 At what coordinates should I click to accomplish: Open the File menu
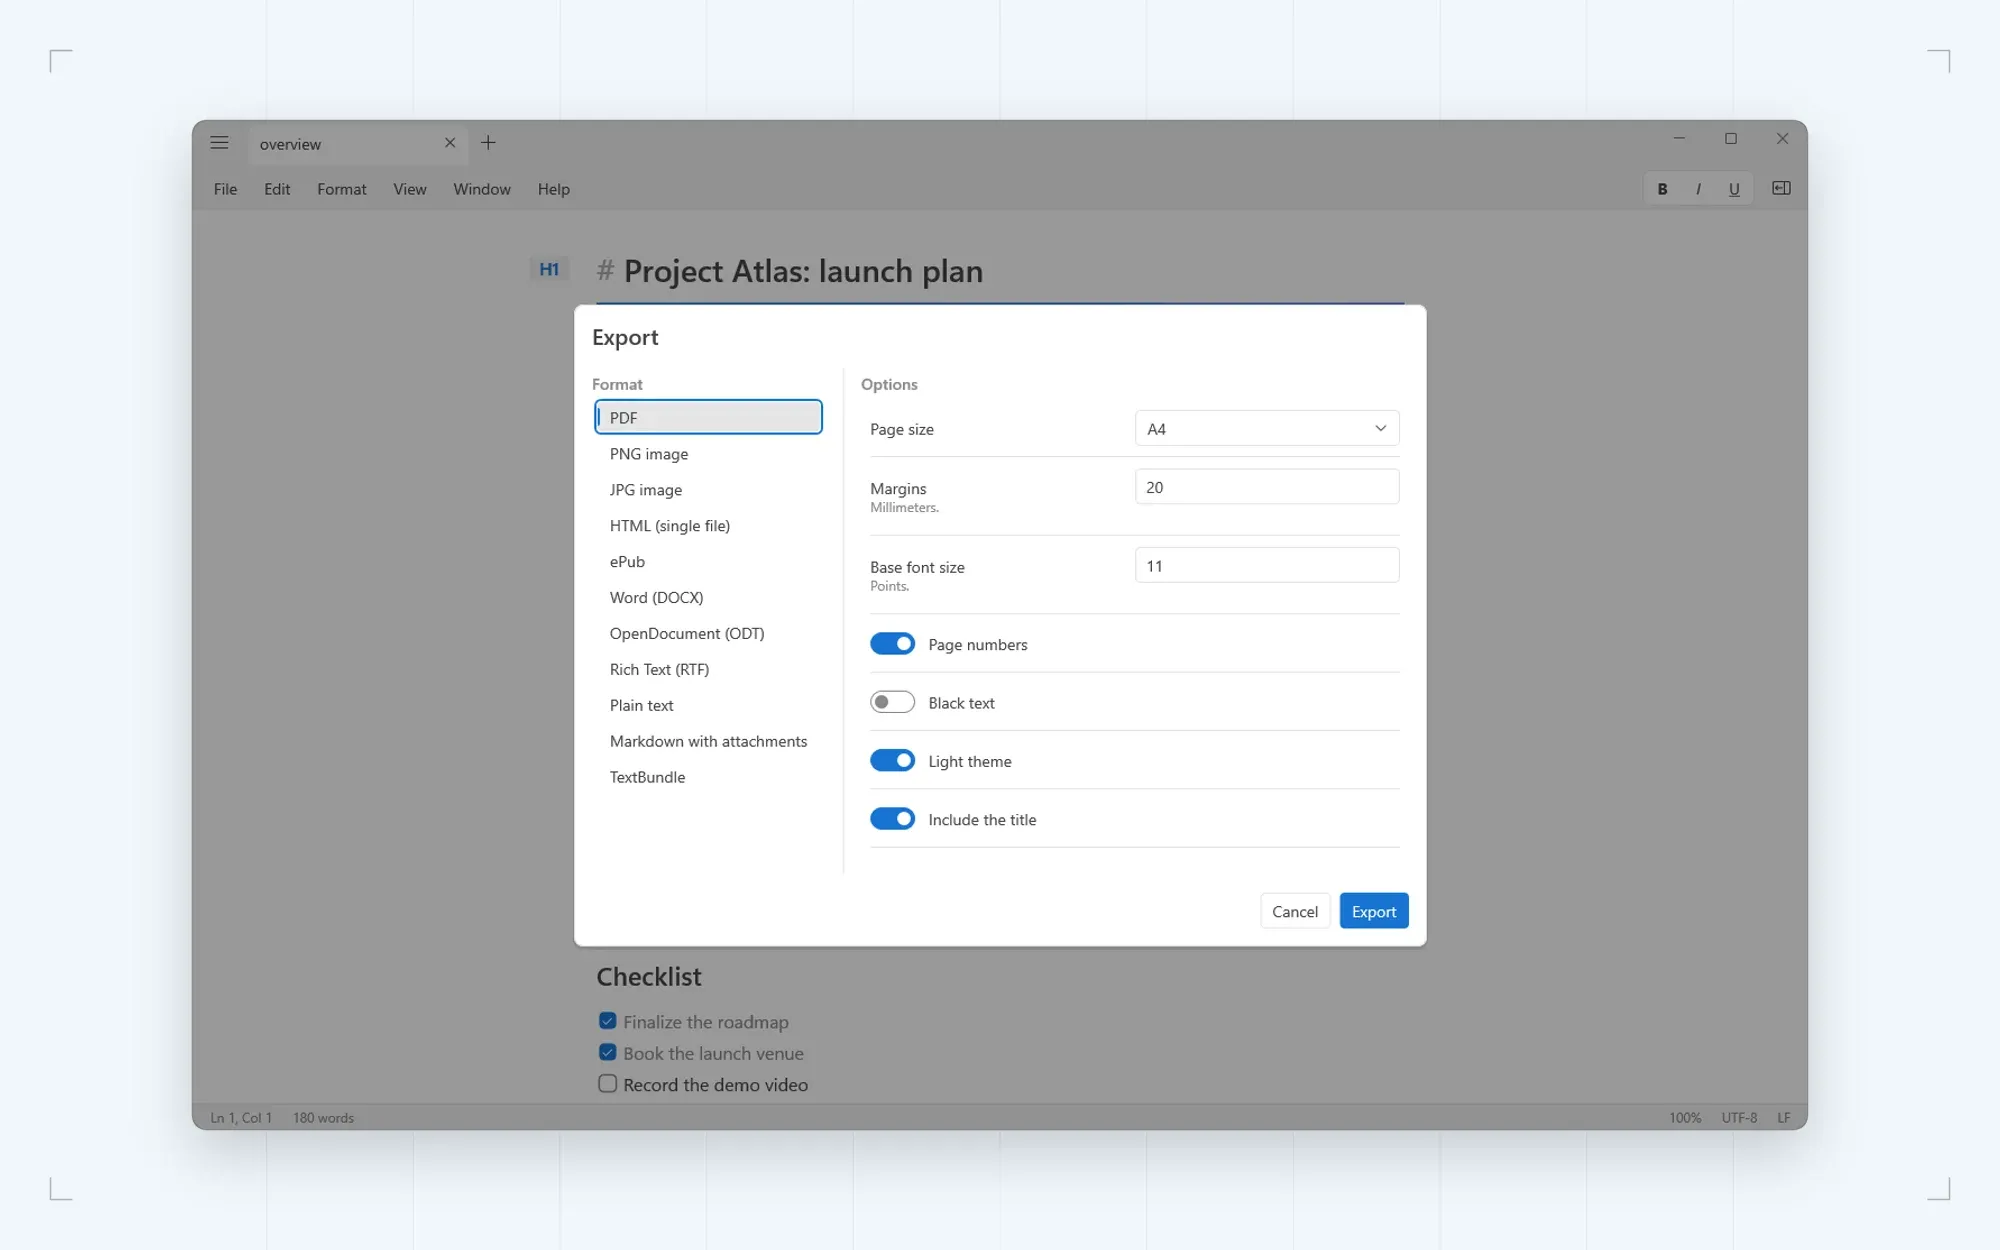click(x=225, y=189)
